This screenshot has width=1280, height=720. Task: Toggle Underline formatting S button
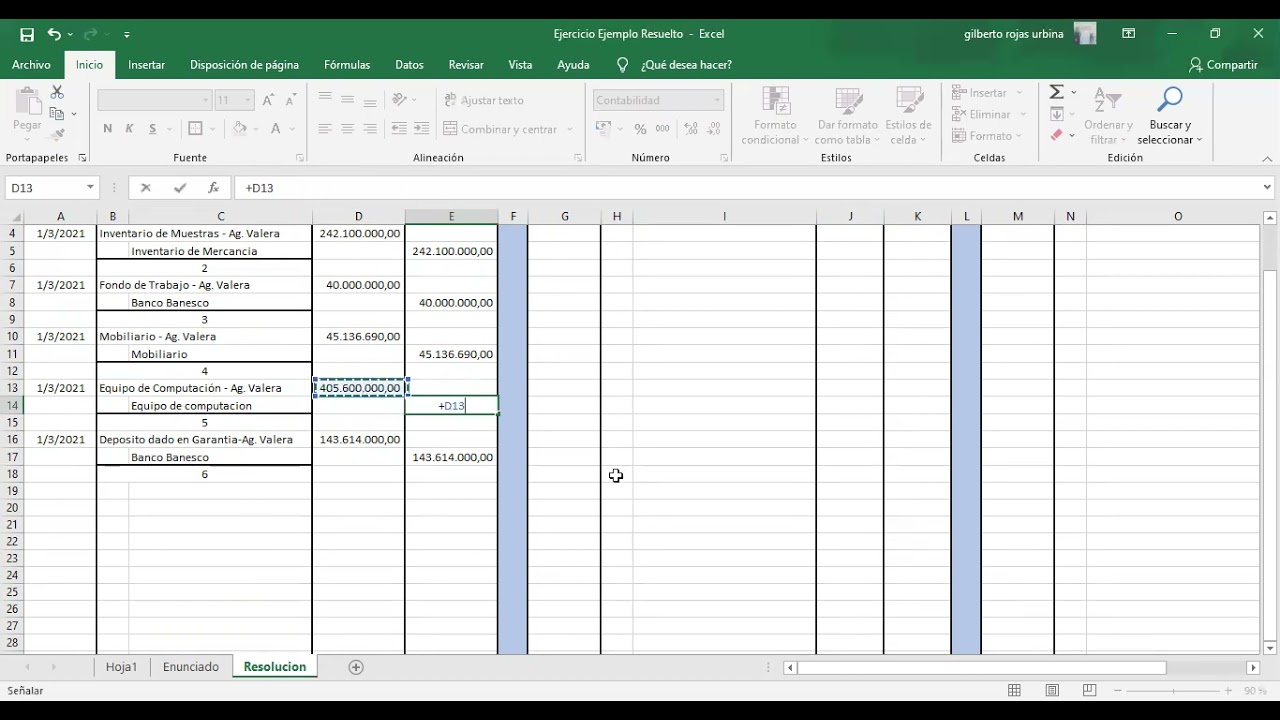(152, 129)
